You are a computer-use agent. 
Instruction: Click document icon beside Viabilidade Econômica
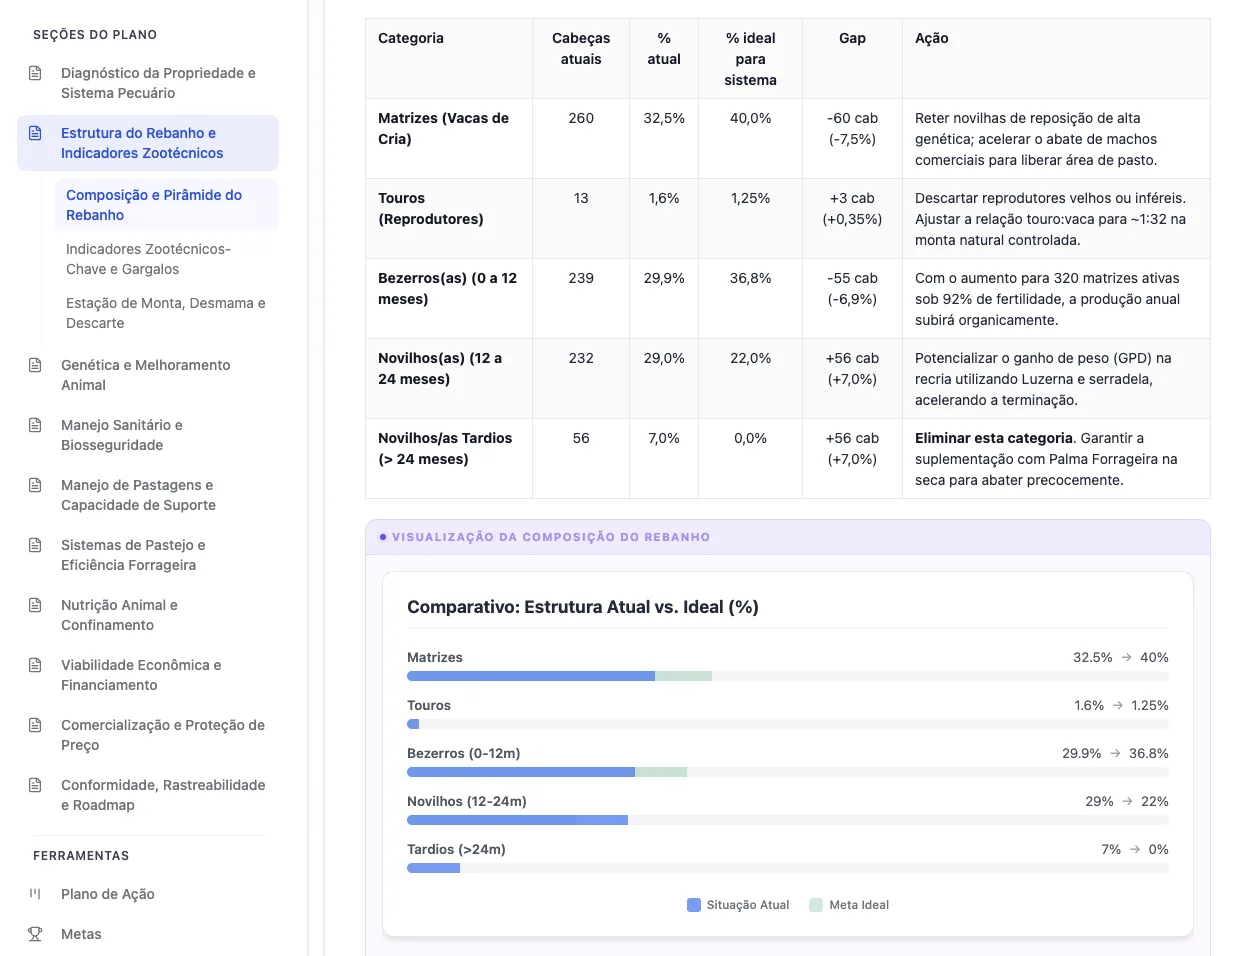tap(35, 665)
